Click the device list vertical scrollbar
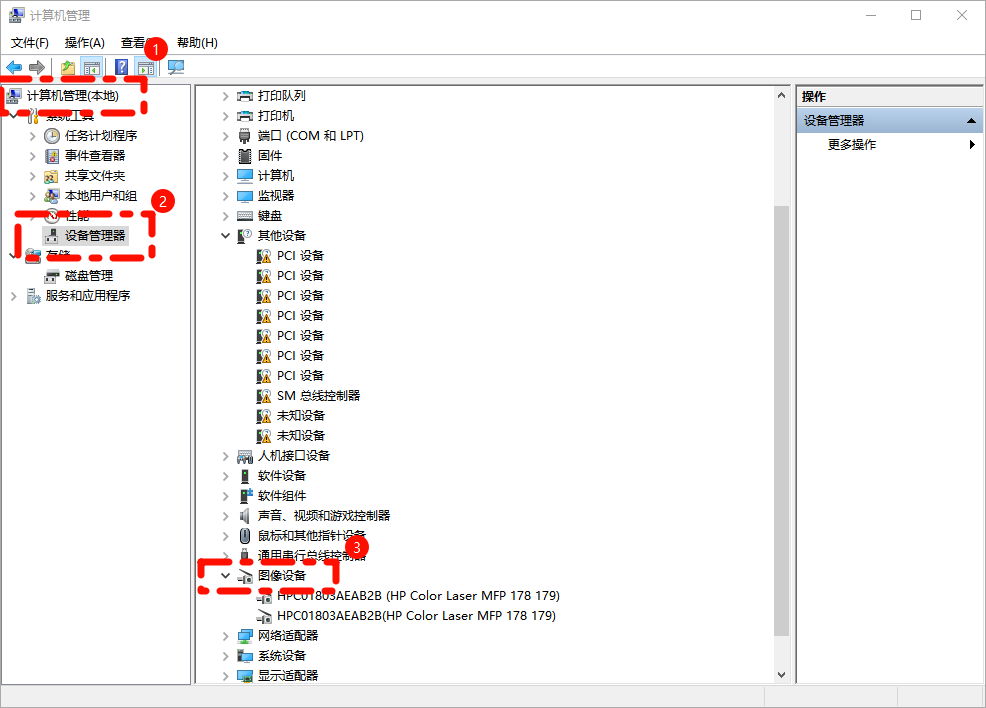986x708 pixels. coord(782,420)
